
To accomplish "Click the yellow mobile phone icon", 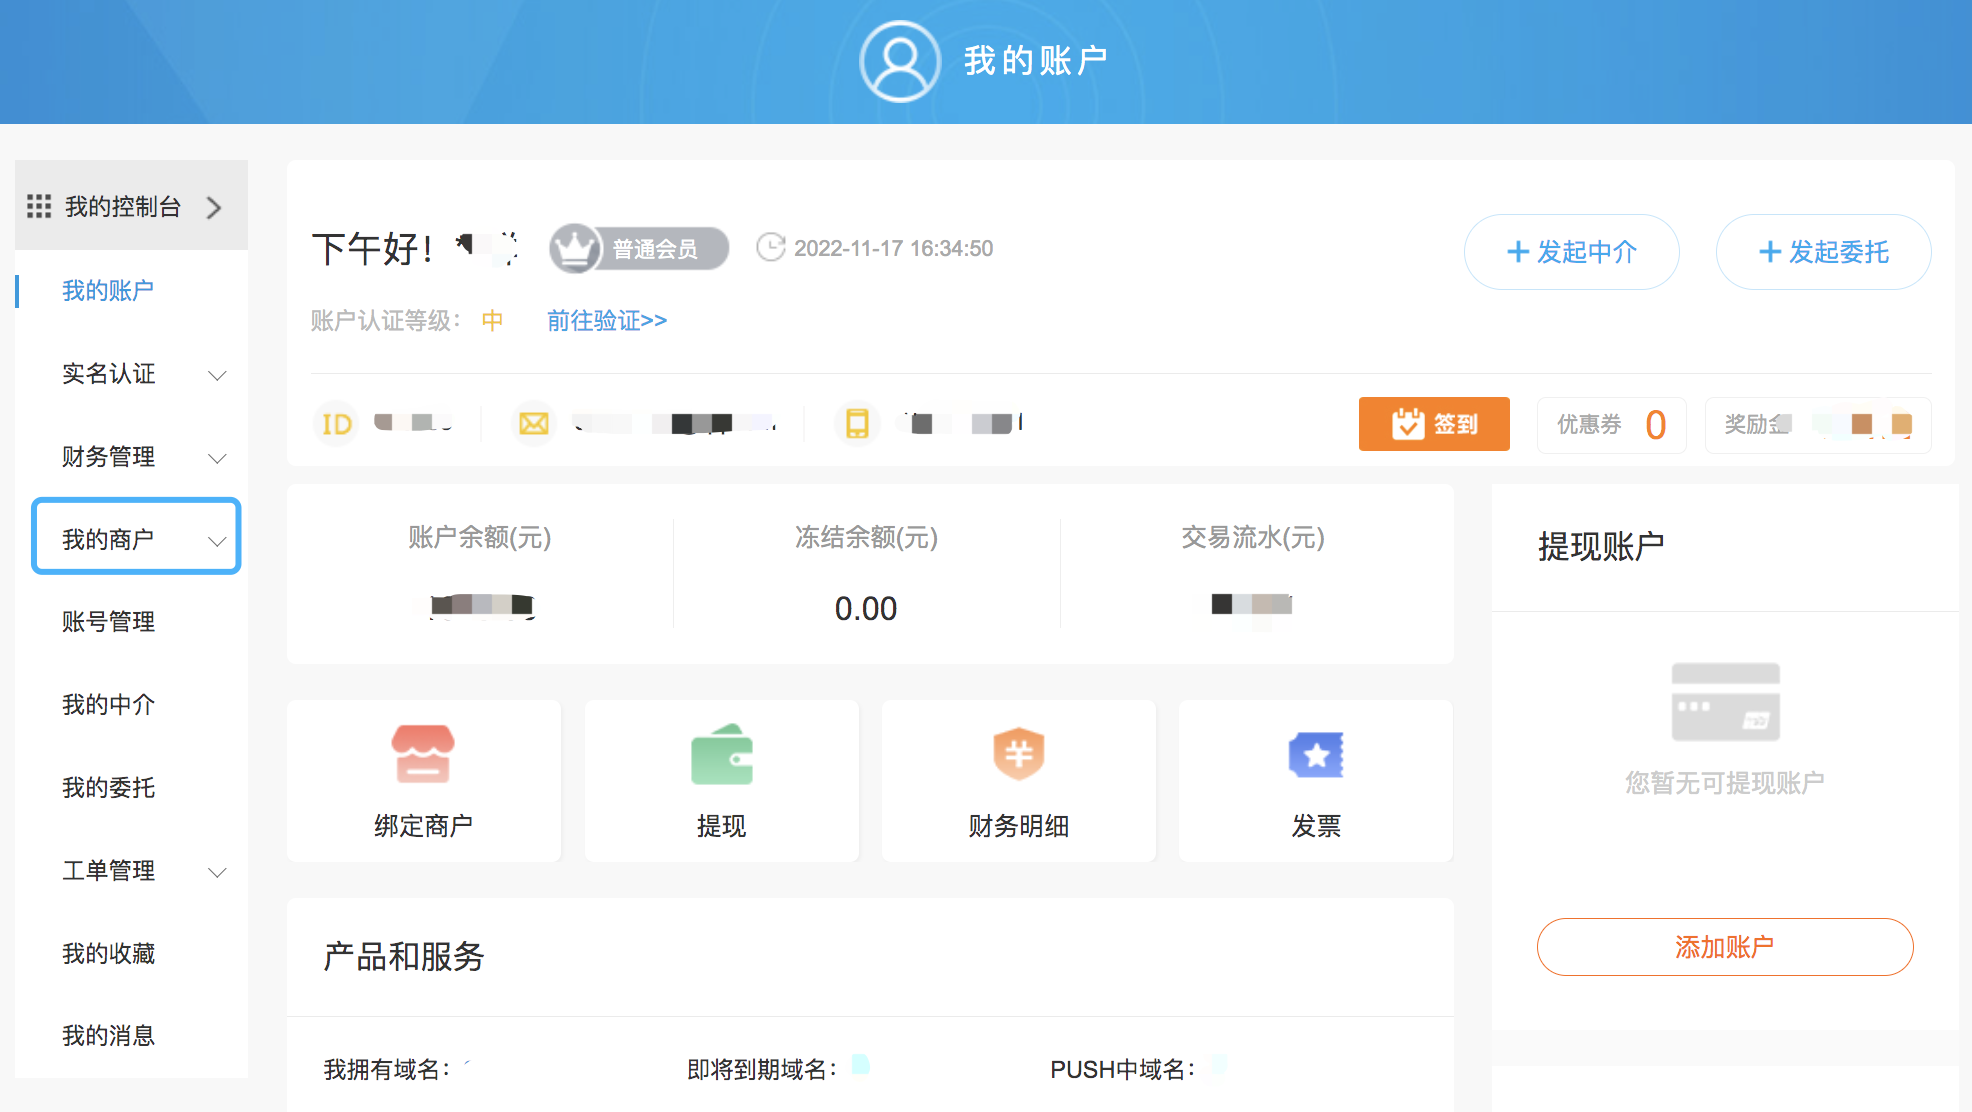I will click(x=857, y=424).
